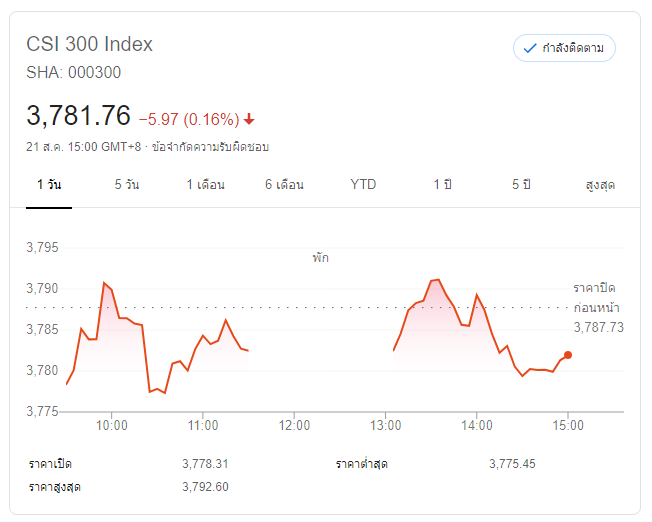This screenshot has height=522, width=652.
Task: Click the ราคาต่ำสุด low value 3,775.45
Action: click(x=512, y=464)
